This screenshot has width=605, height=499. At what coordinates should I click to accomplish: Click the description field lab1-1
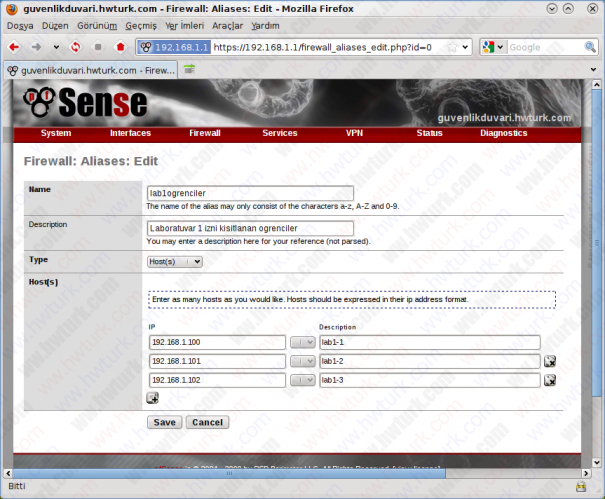[430, 342]
